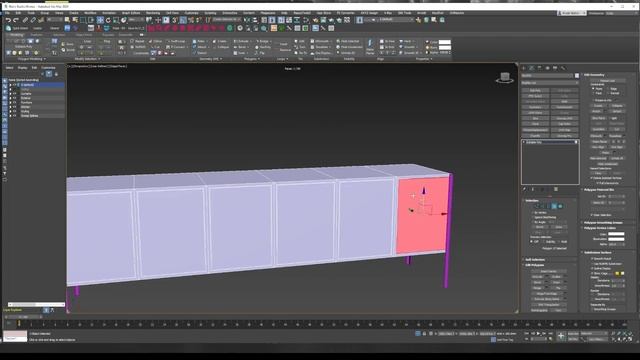Viewport: 640px width, 360px height.
Task: Open the Create command panel tab
Action: tap(523, 68)
